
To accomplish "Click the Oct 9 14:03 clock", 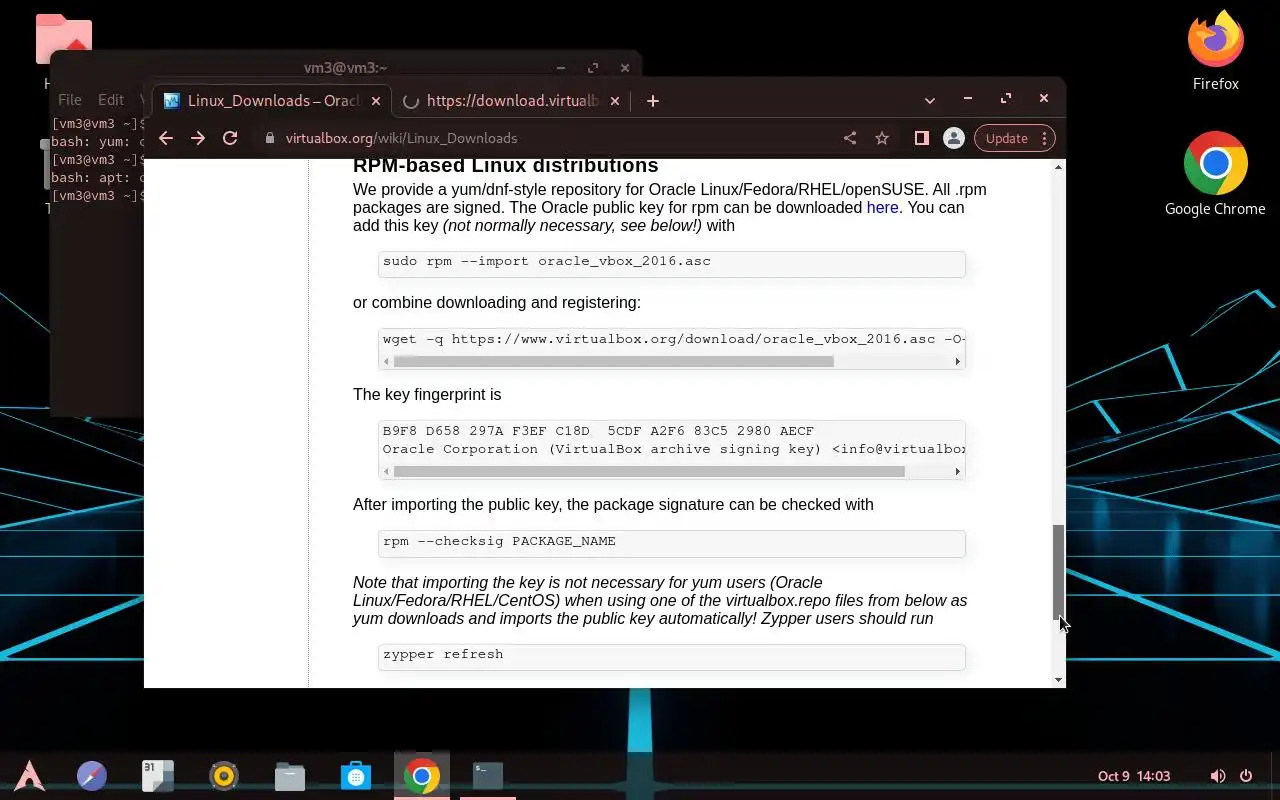I will pyautogui.click(x=1134, y=776).
